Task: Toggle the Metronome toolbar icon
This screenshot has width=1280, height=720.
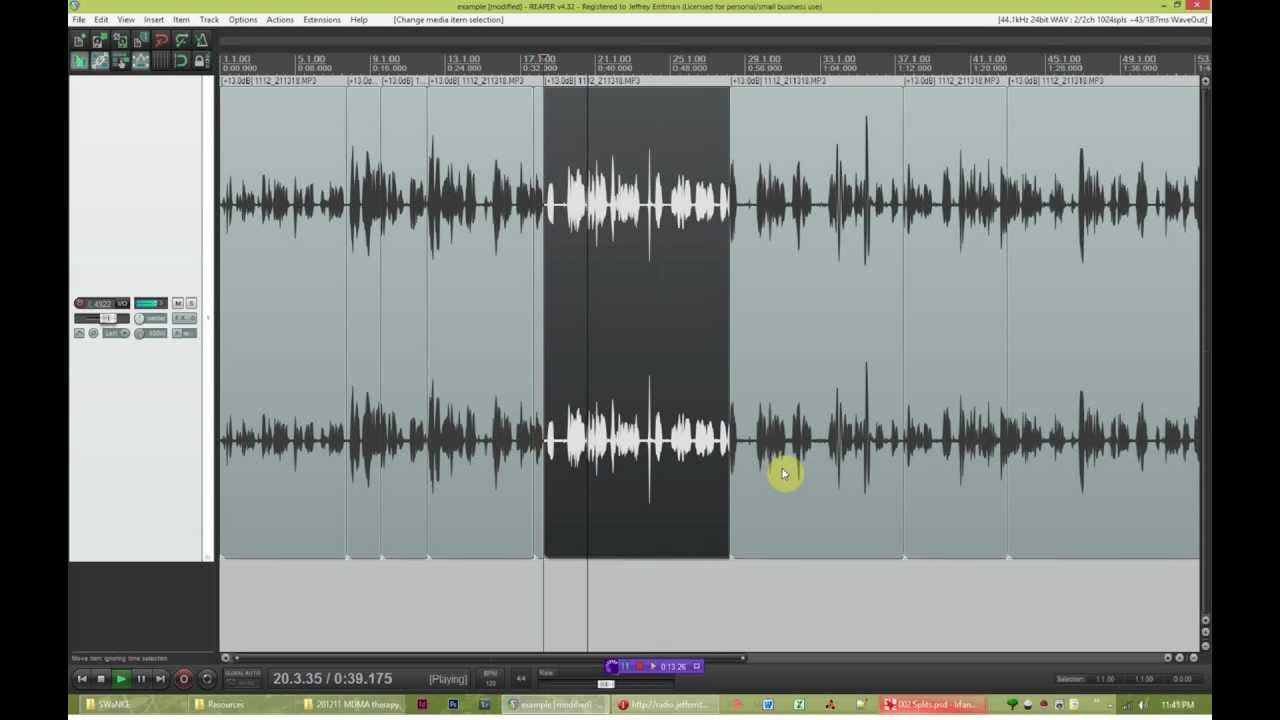Action: 201,40
